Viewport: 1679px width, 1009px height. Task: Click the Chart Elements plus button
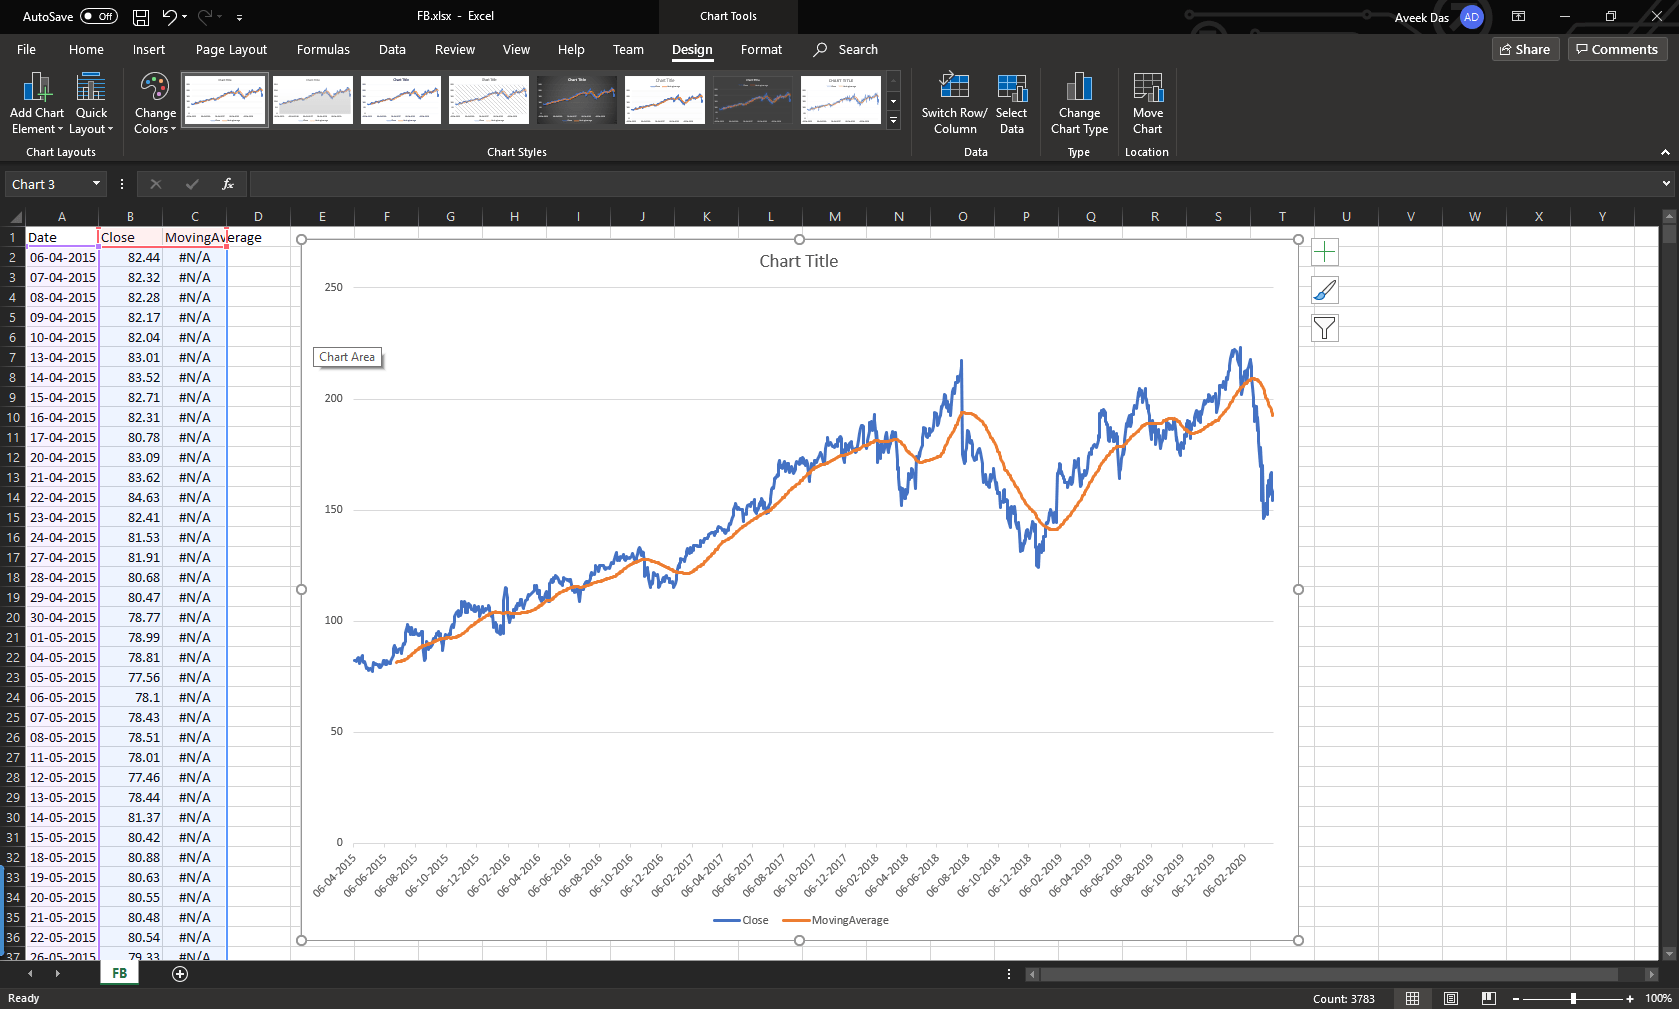[x=1324, y=252]
